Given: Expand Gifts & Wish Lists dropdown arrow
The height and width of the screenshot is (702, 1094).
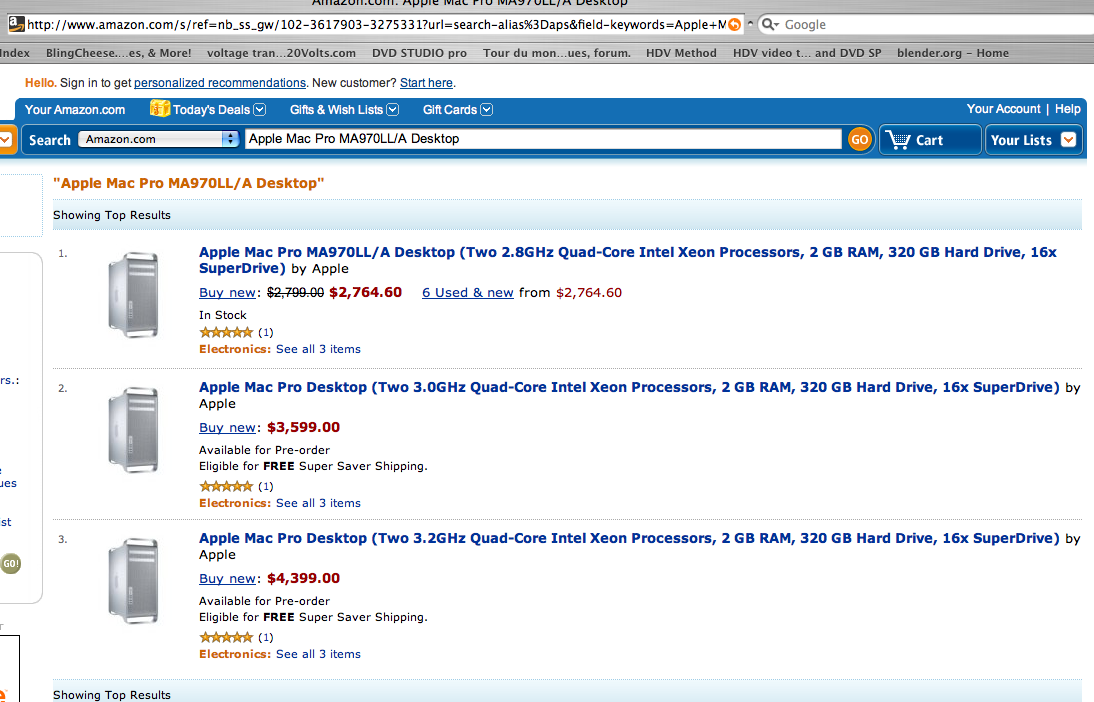Looking at the screenshot, I should [x=393, y=110].
